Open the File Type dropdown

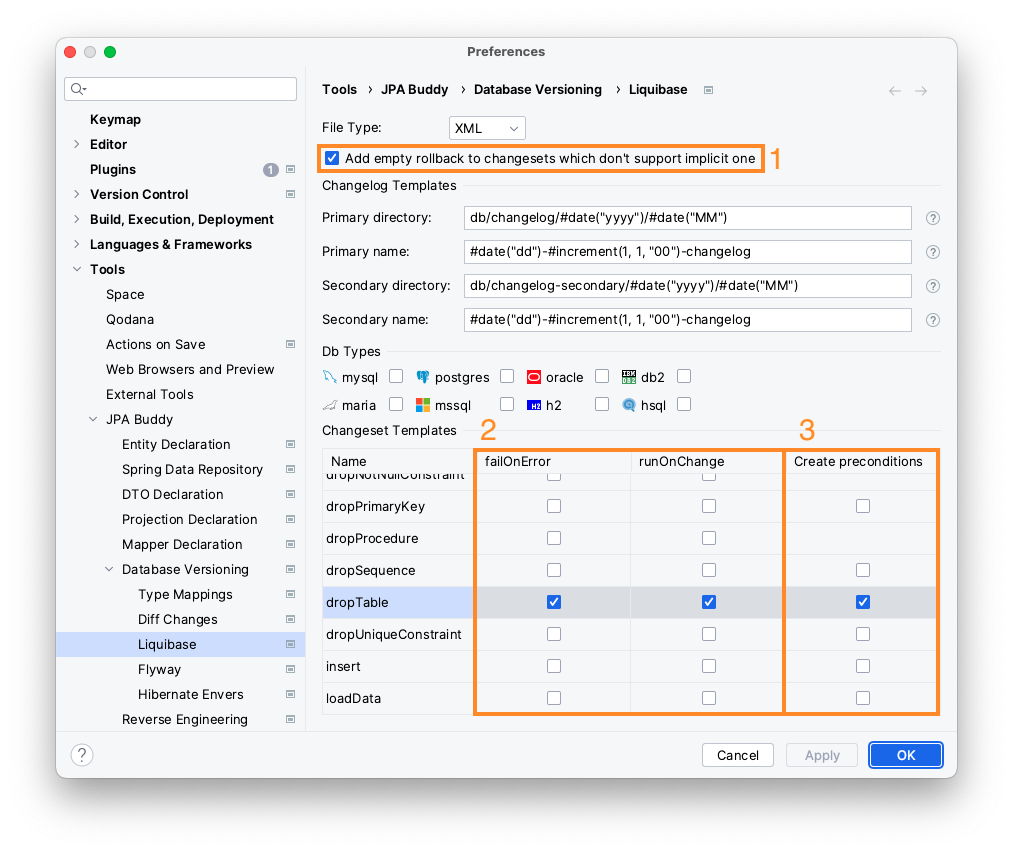(487, 128)
